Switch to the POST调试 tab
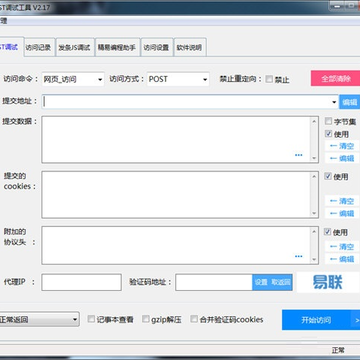The image size is (360, 360). [x=11, y=47]
